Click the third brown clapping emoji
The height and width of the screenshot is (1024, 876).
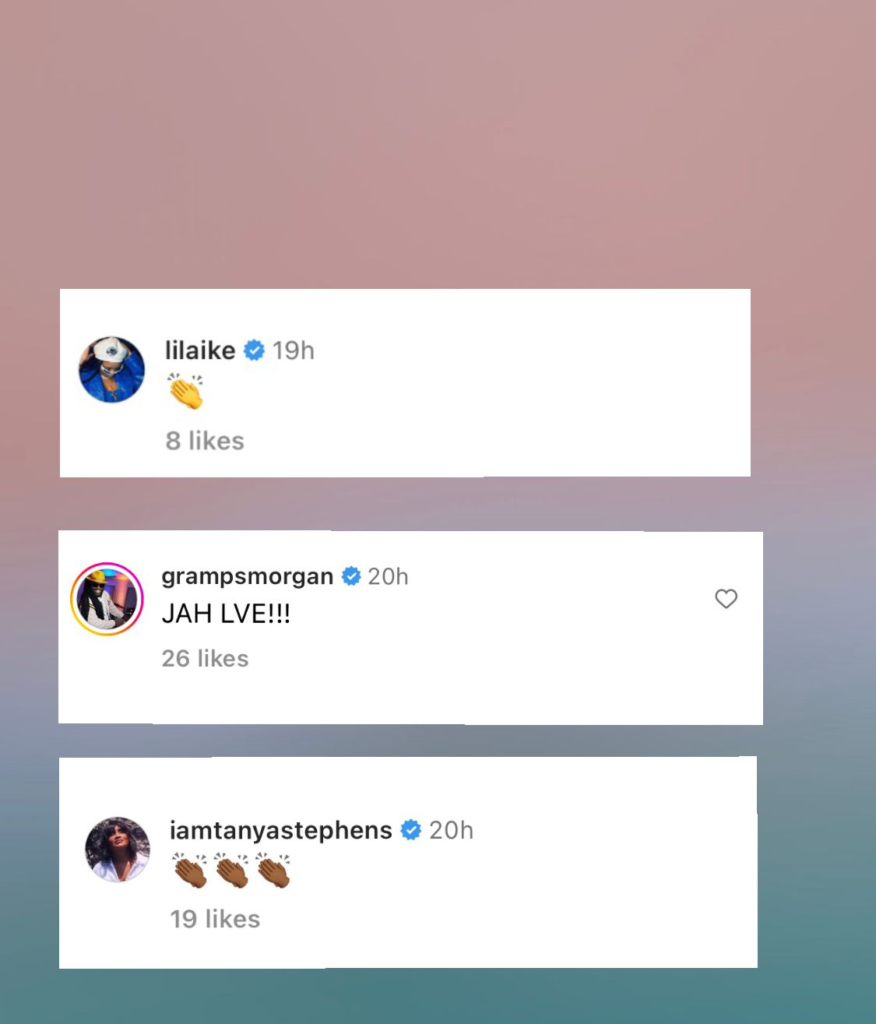point(273,871)
